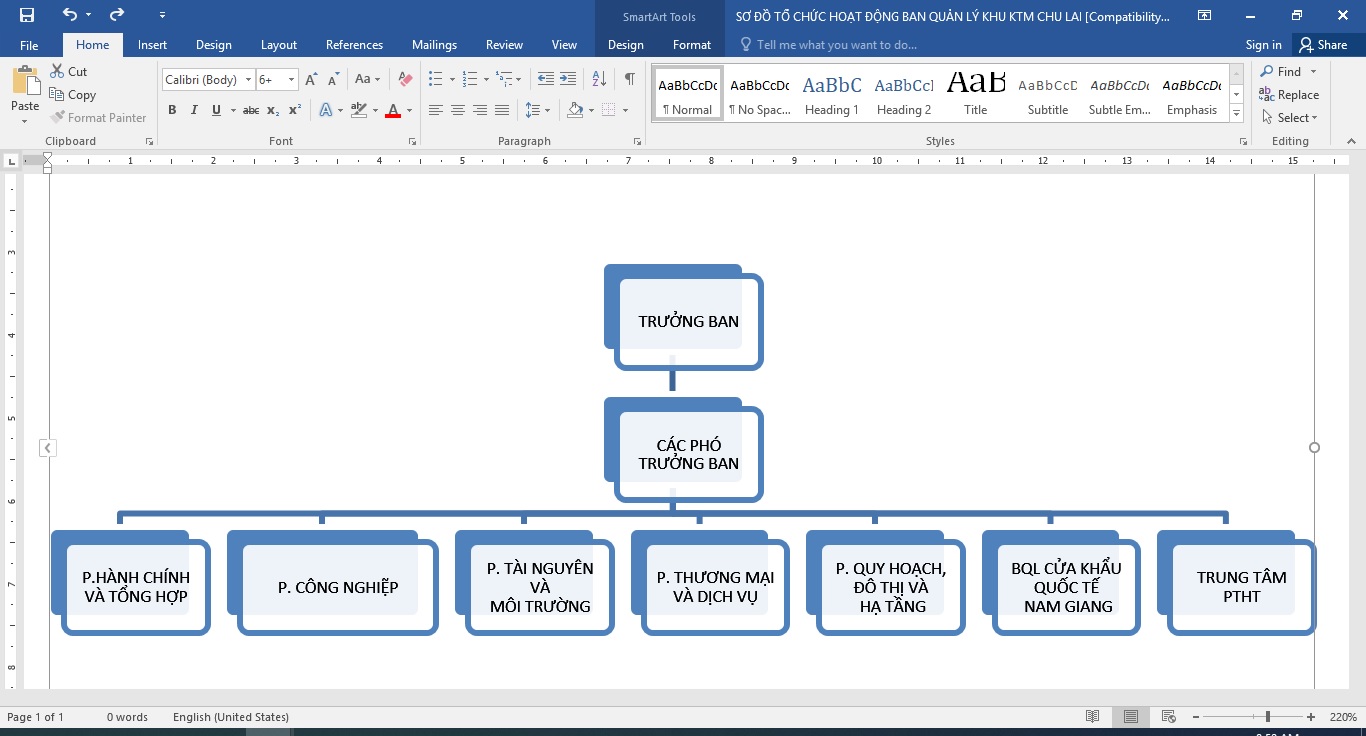The image size is (1366, 736).
Task: Toggle Show/Hide paragraph marks
Action: point(629,79)
